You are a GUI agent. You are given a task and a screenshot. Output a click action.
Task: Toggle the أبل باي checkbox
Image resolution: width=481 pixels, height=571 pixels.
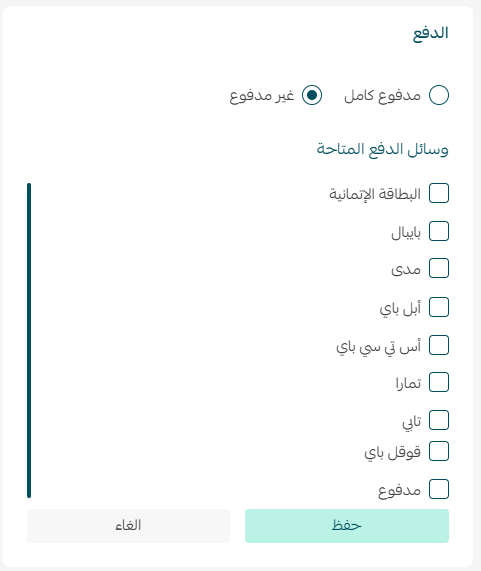click(x=439, y=307)
